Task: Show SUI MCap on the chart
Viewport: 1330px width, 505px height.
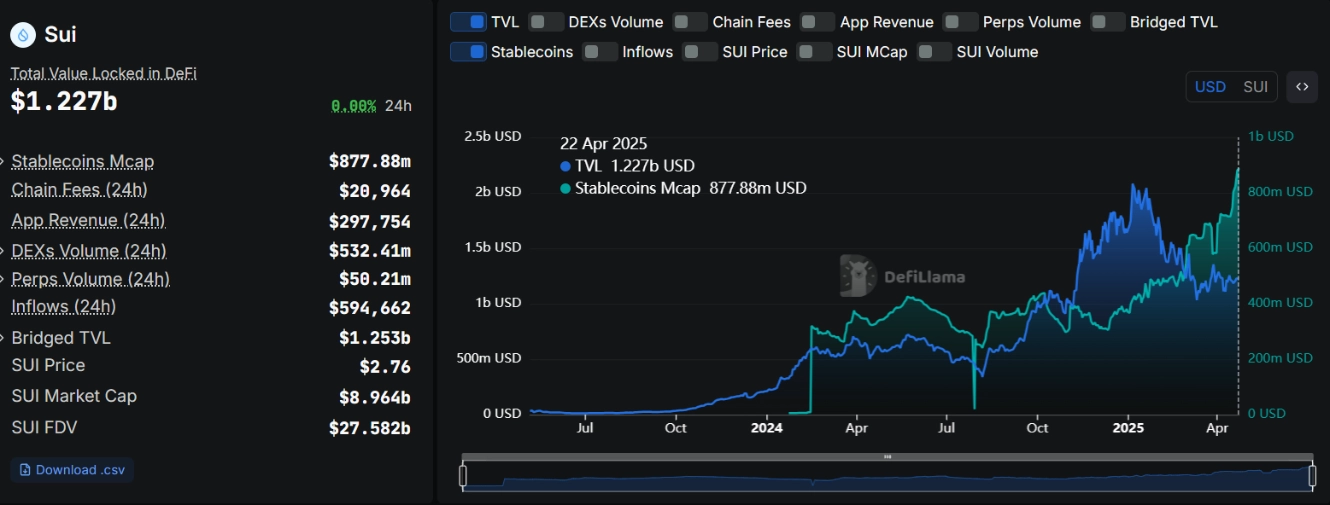Action: [814, 51]
